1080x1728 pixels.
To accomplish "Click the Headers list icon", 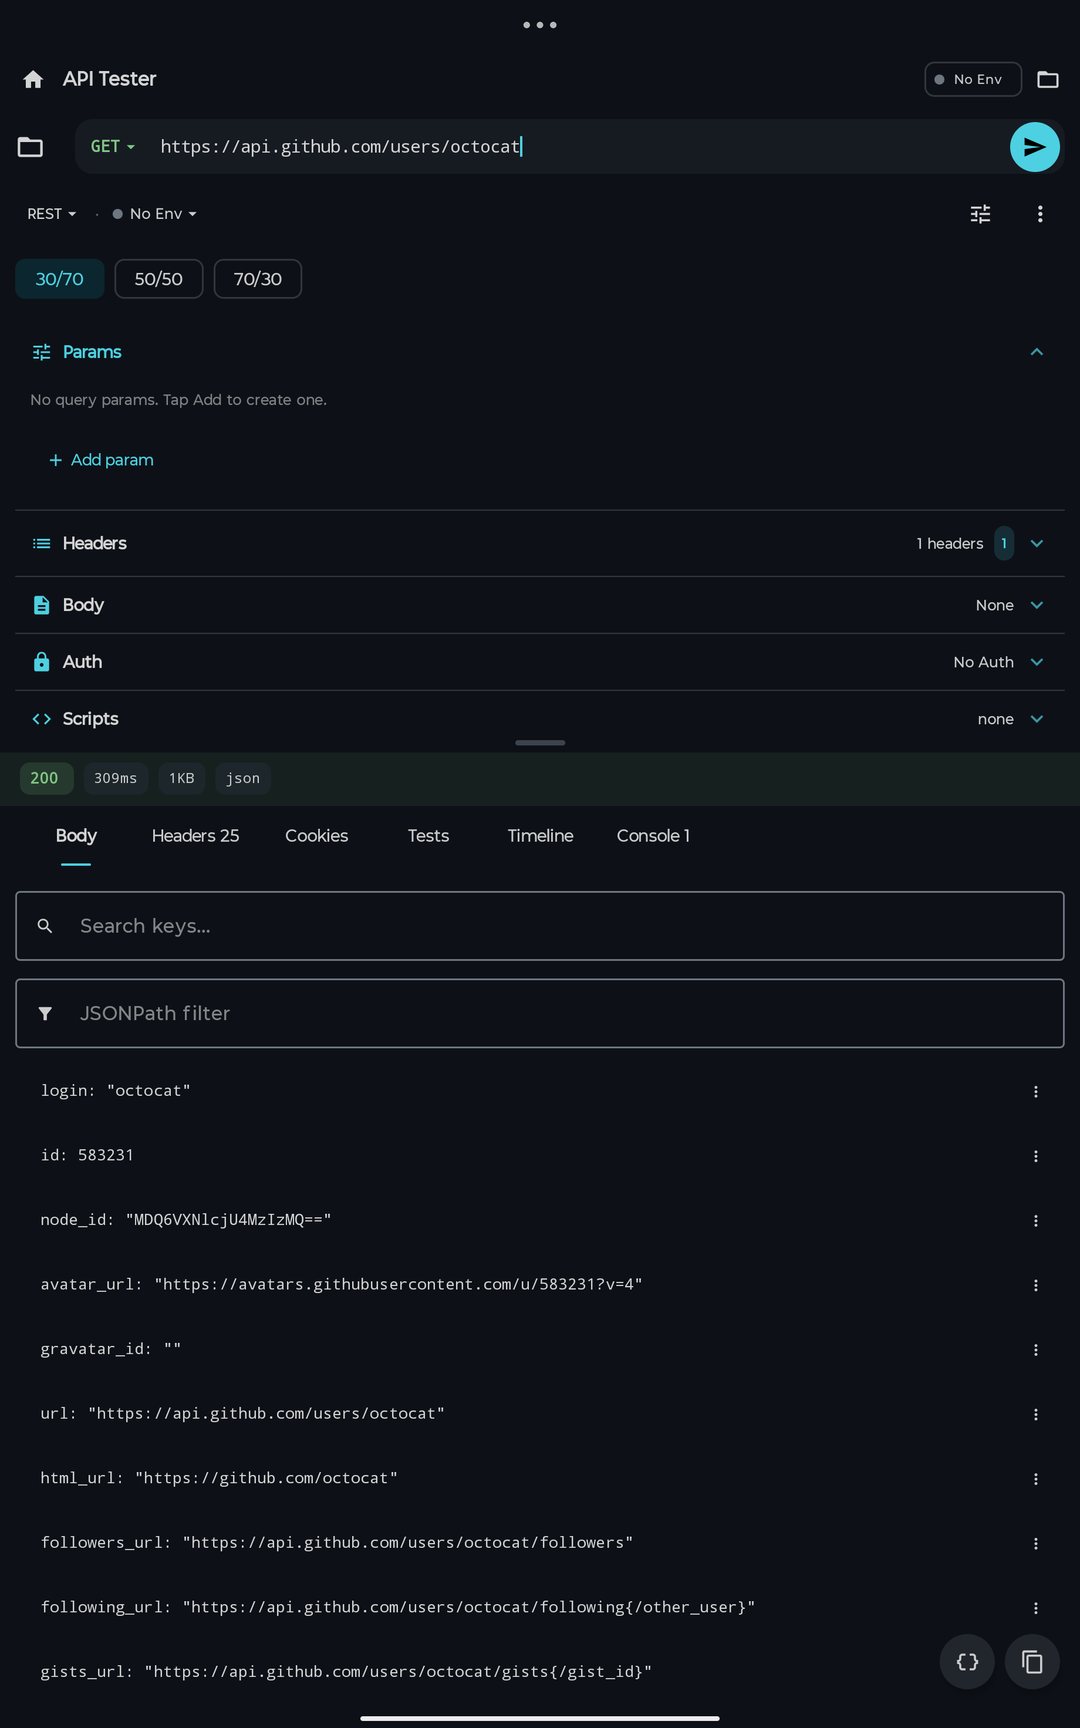I will tap(42, 543).
